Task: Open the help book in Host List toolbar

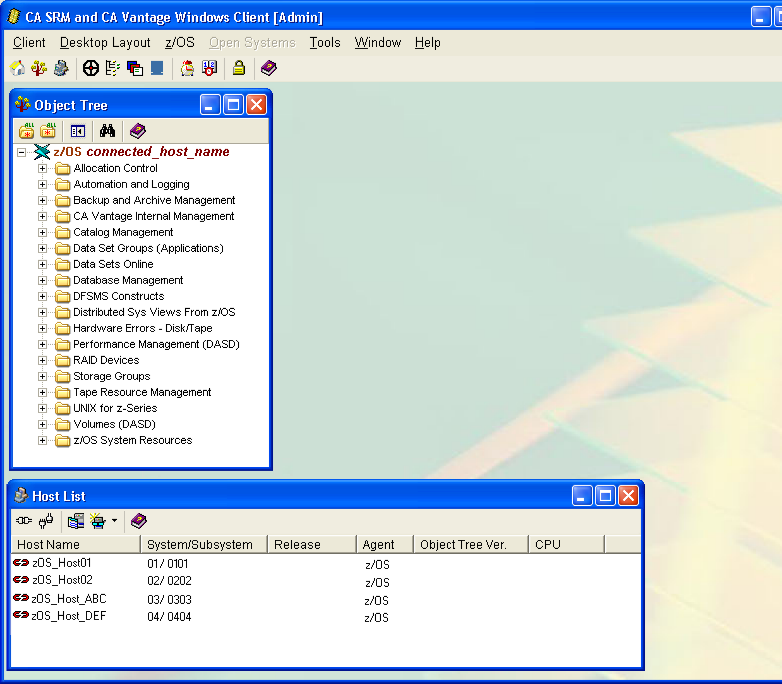Action: [139, 521]
